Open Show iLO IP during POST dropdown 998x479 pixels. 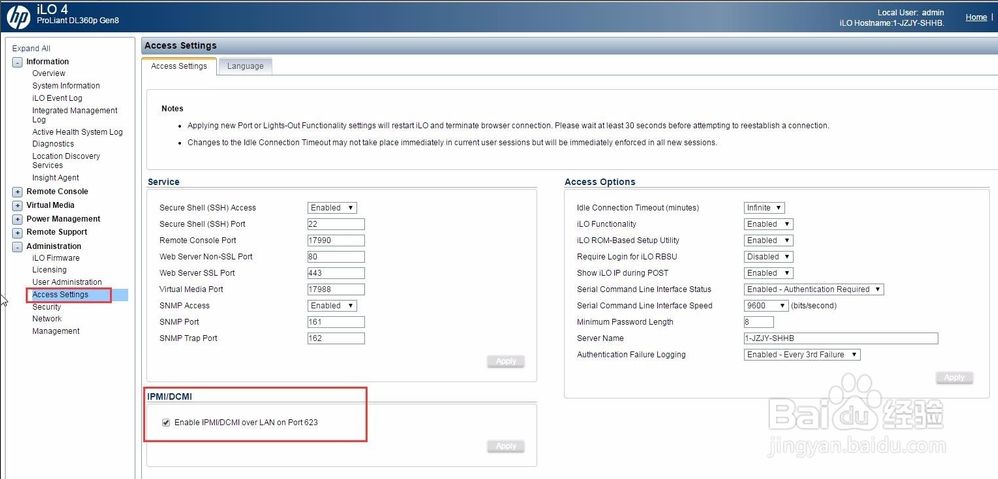pos(768,273)
